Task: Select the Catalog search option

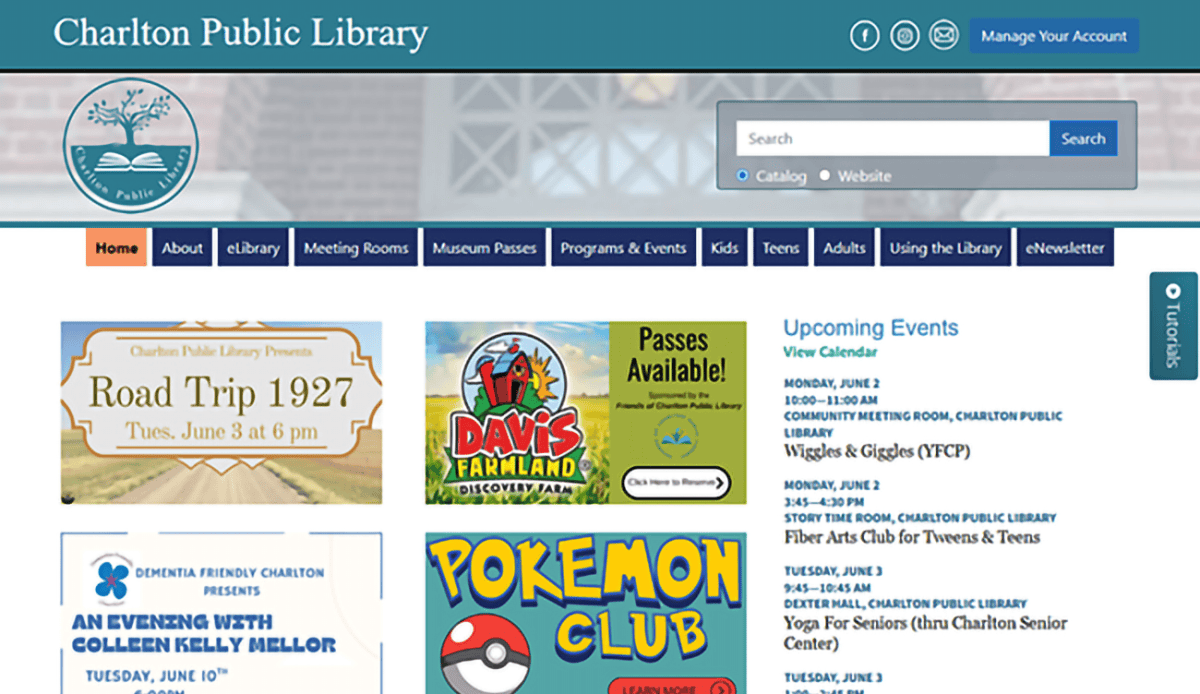Action: (742, 174)
